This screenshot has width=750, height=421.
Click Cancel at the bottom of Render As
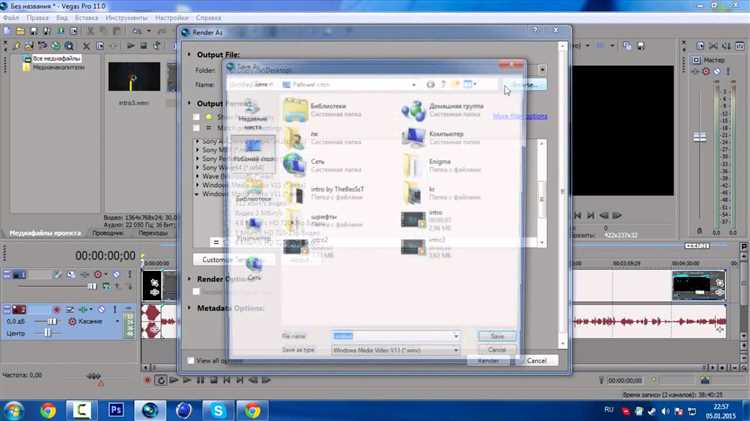(536, 361)
